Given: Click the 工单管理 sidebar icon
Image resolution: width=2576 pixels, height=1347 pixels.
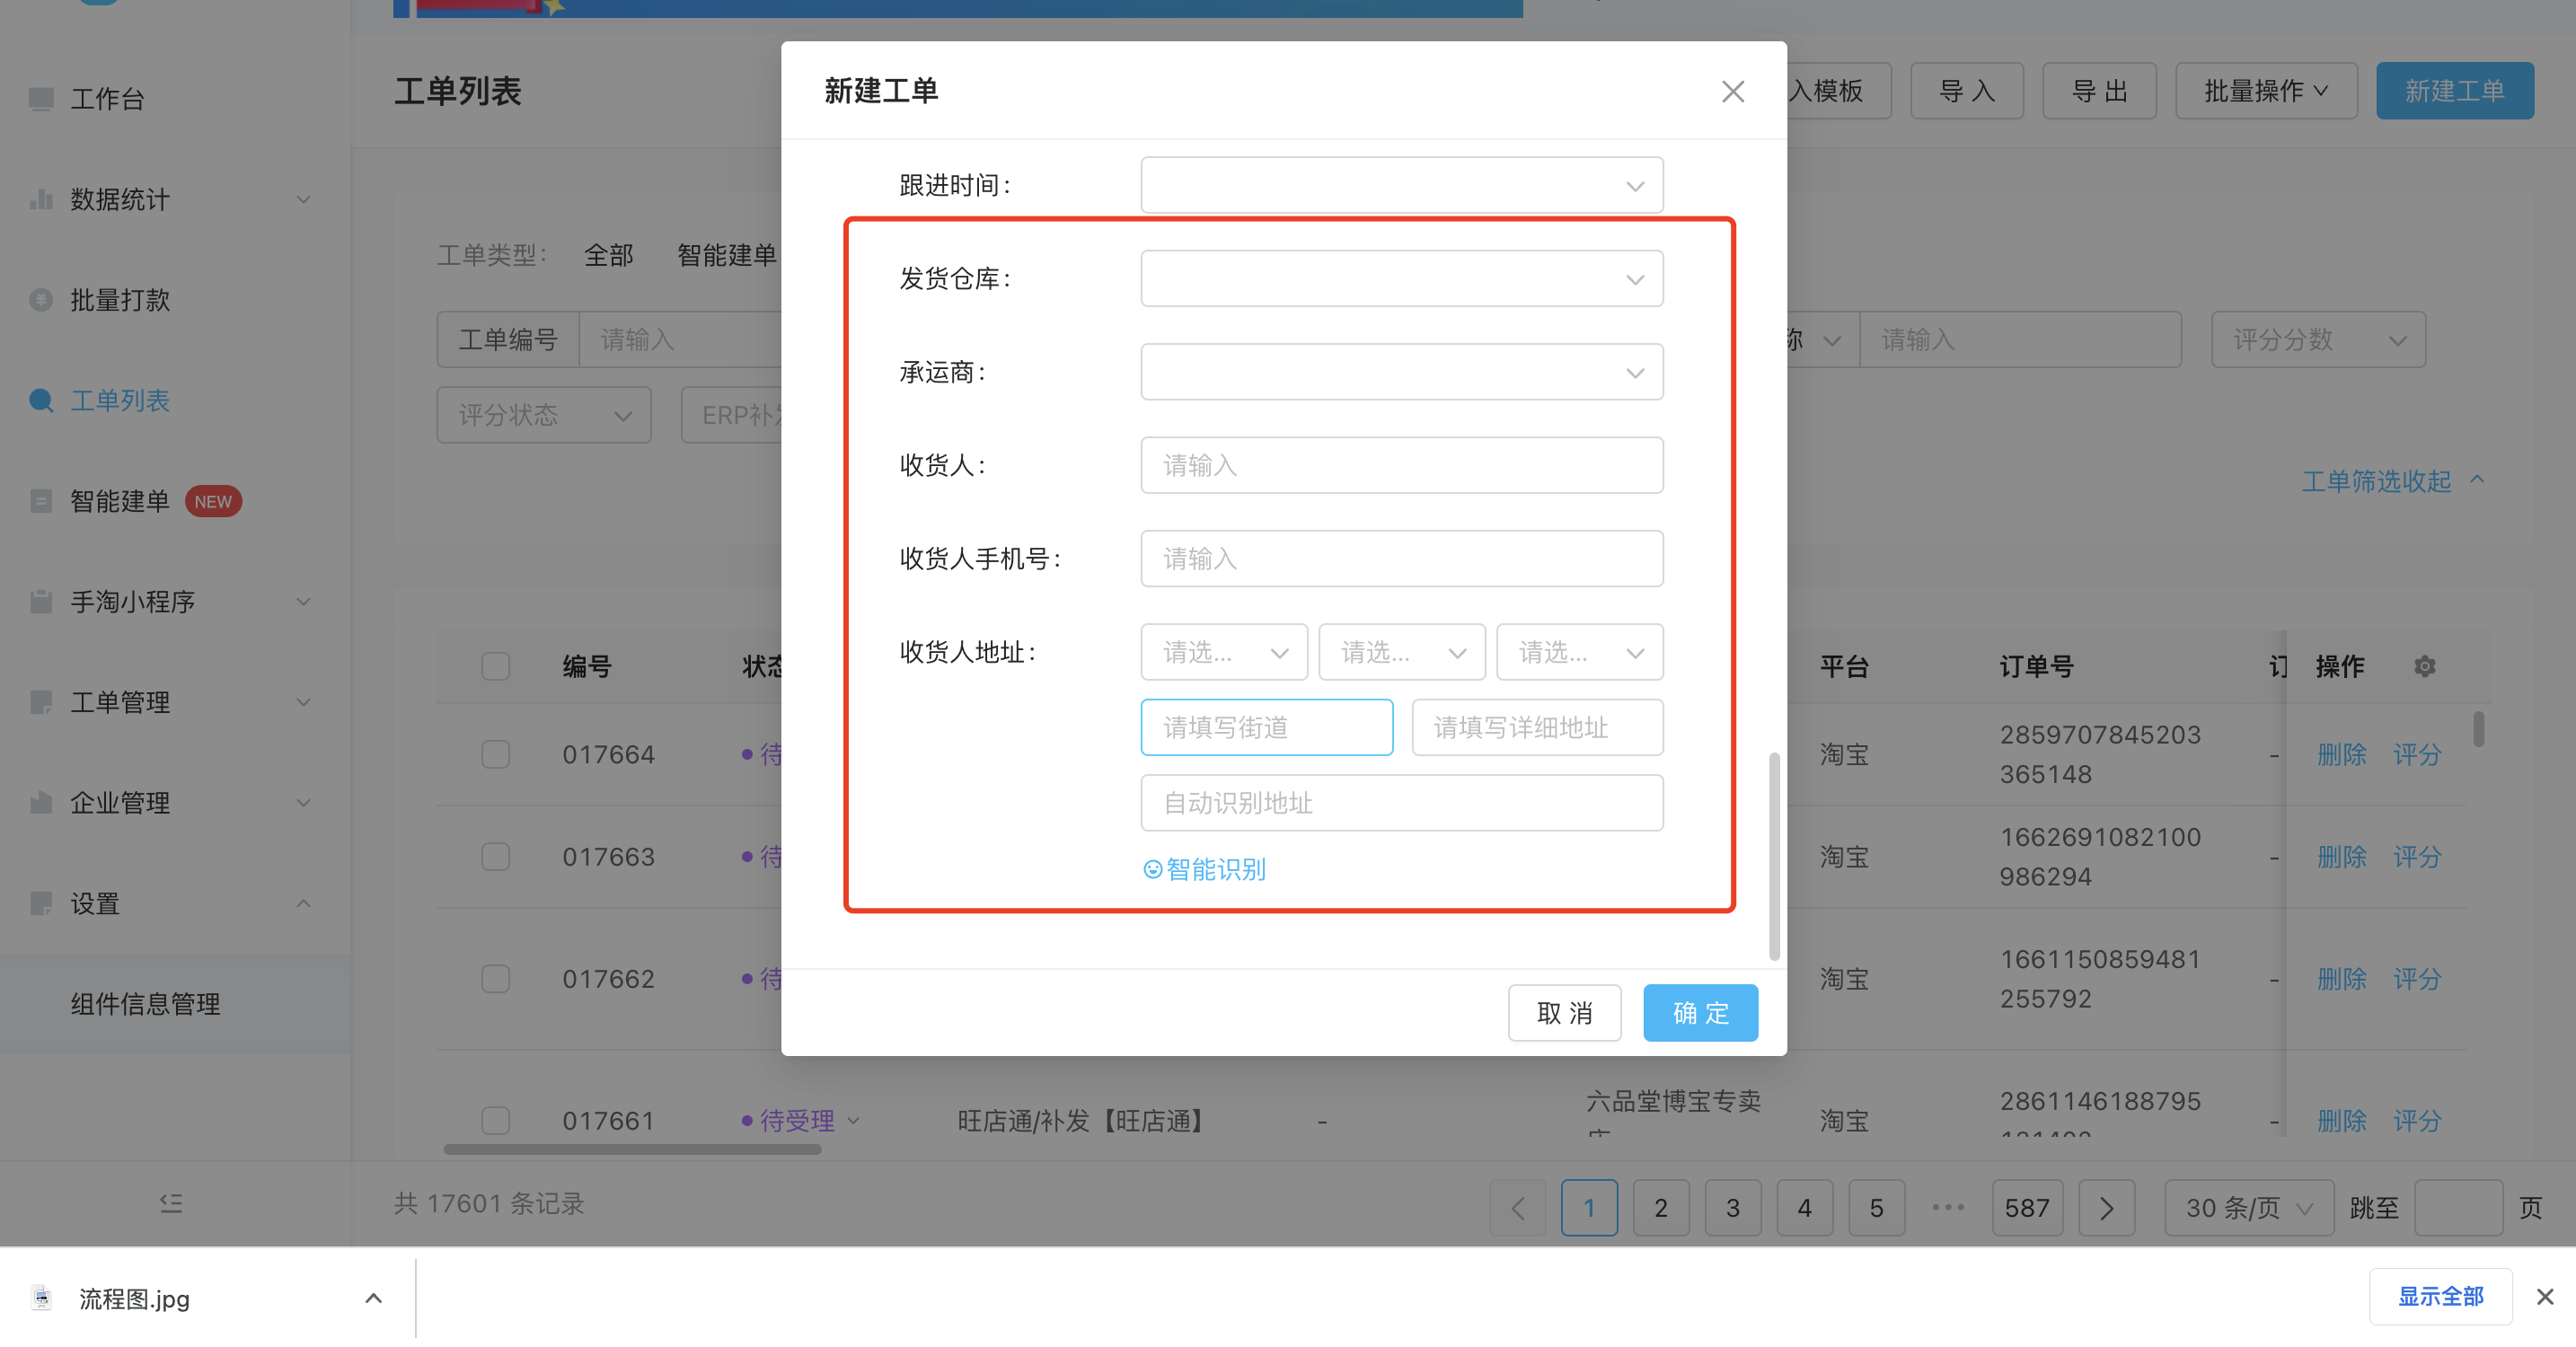Looking at the screenshot, I should coord(41,702).
